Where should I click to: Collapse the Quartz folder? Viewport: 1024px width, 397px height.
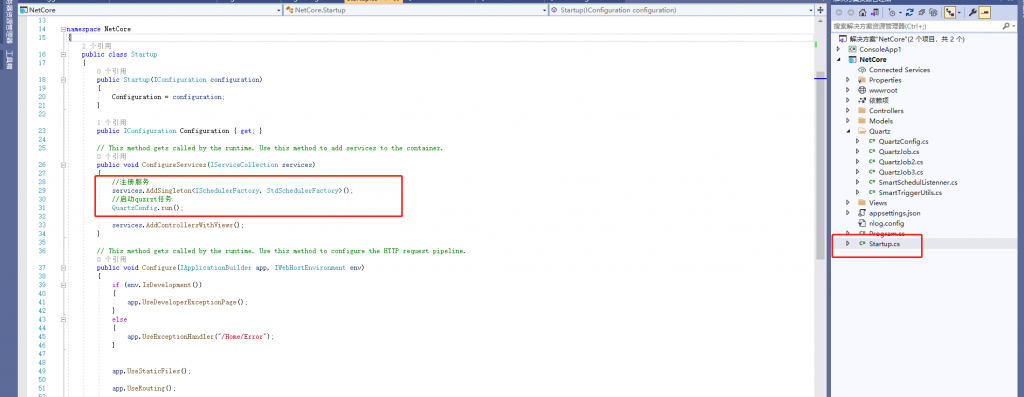click(x=848, y=131)
